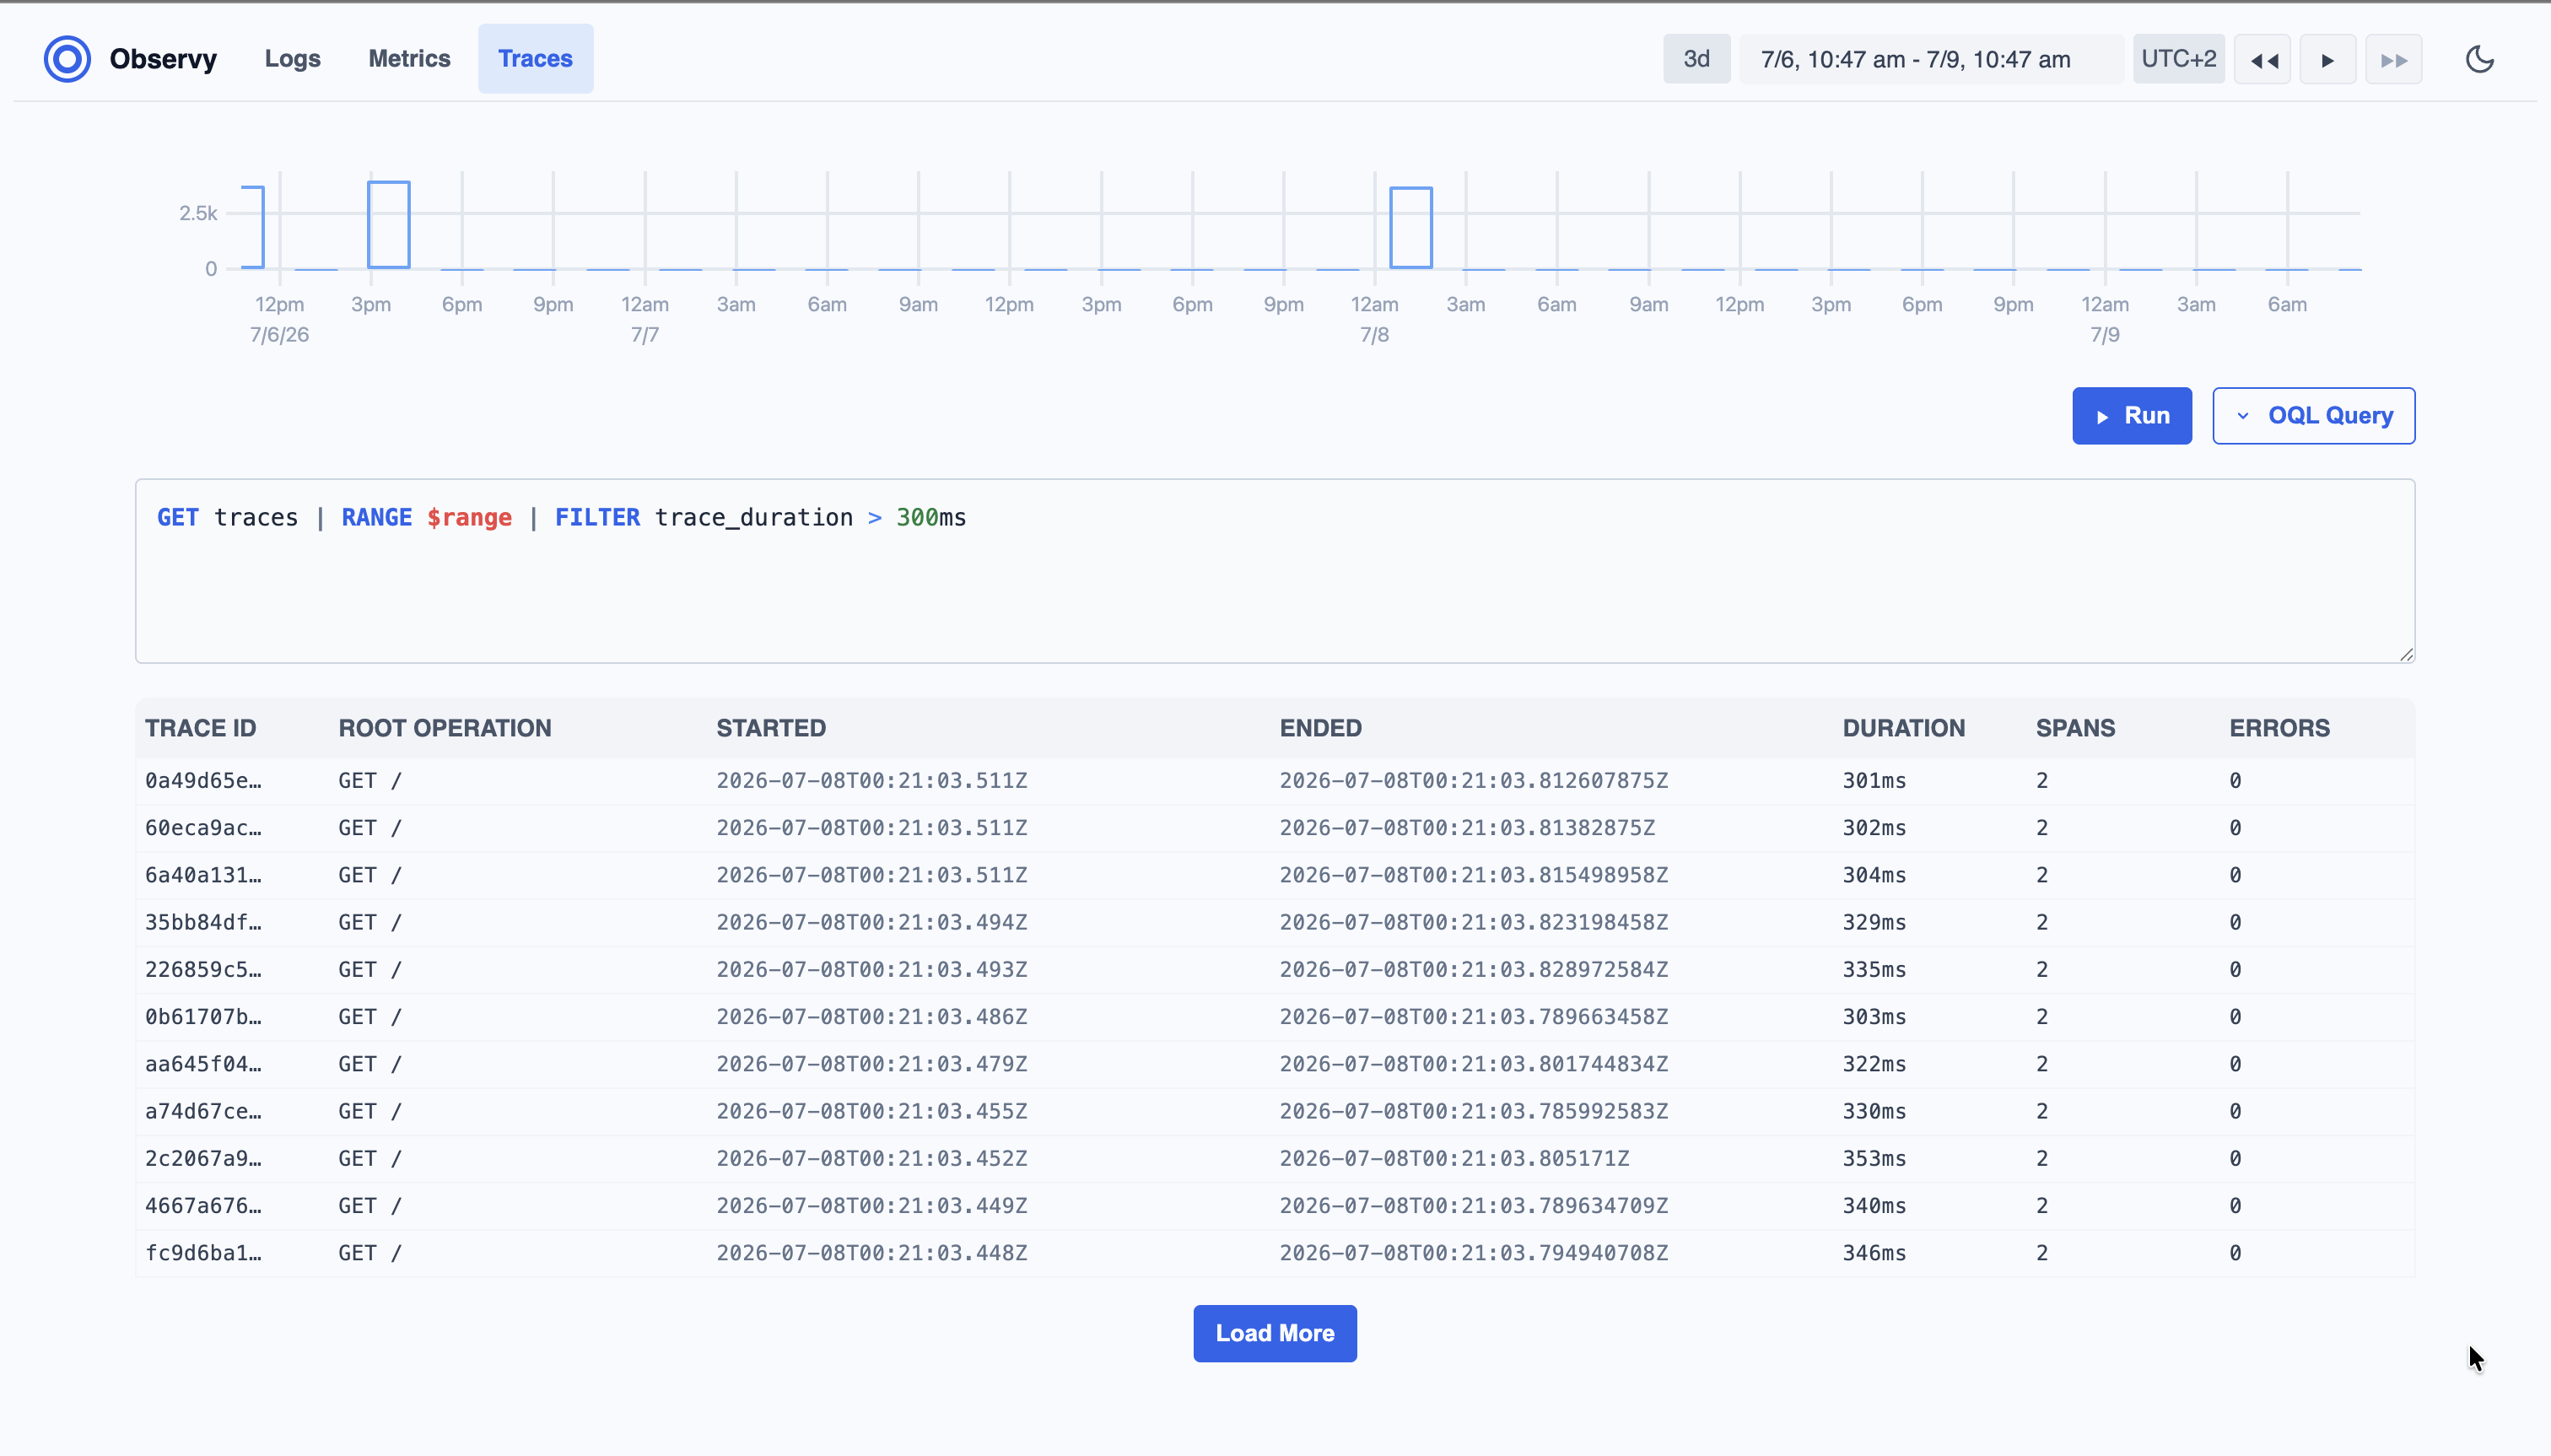Select the histogram bar near 3pm 7/6

coord(389,225)
